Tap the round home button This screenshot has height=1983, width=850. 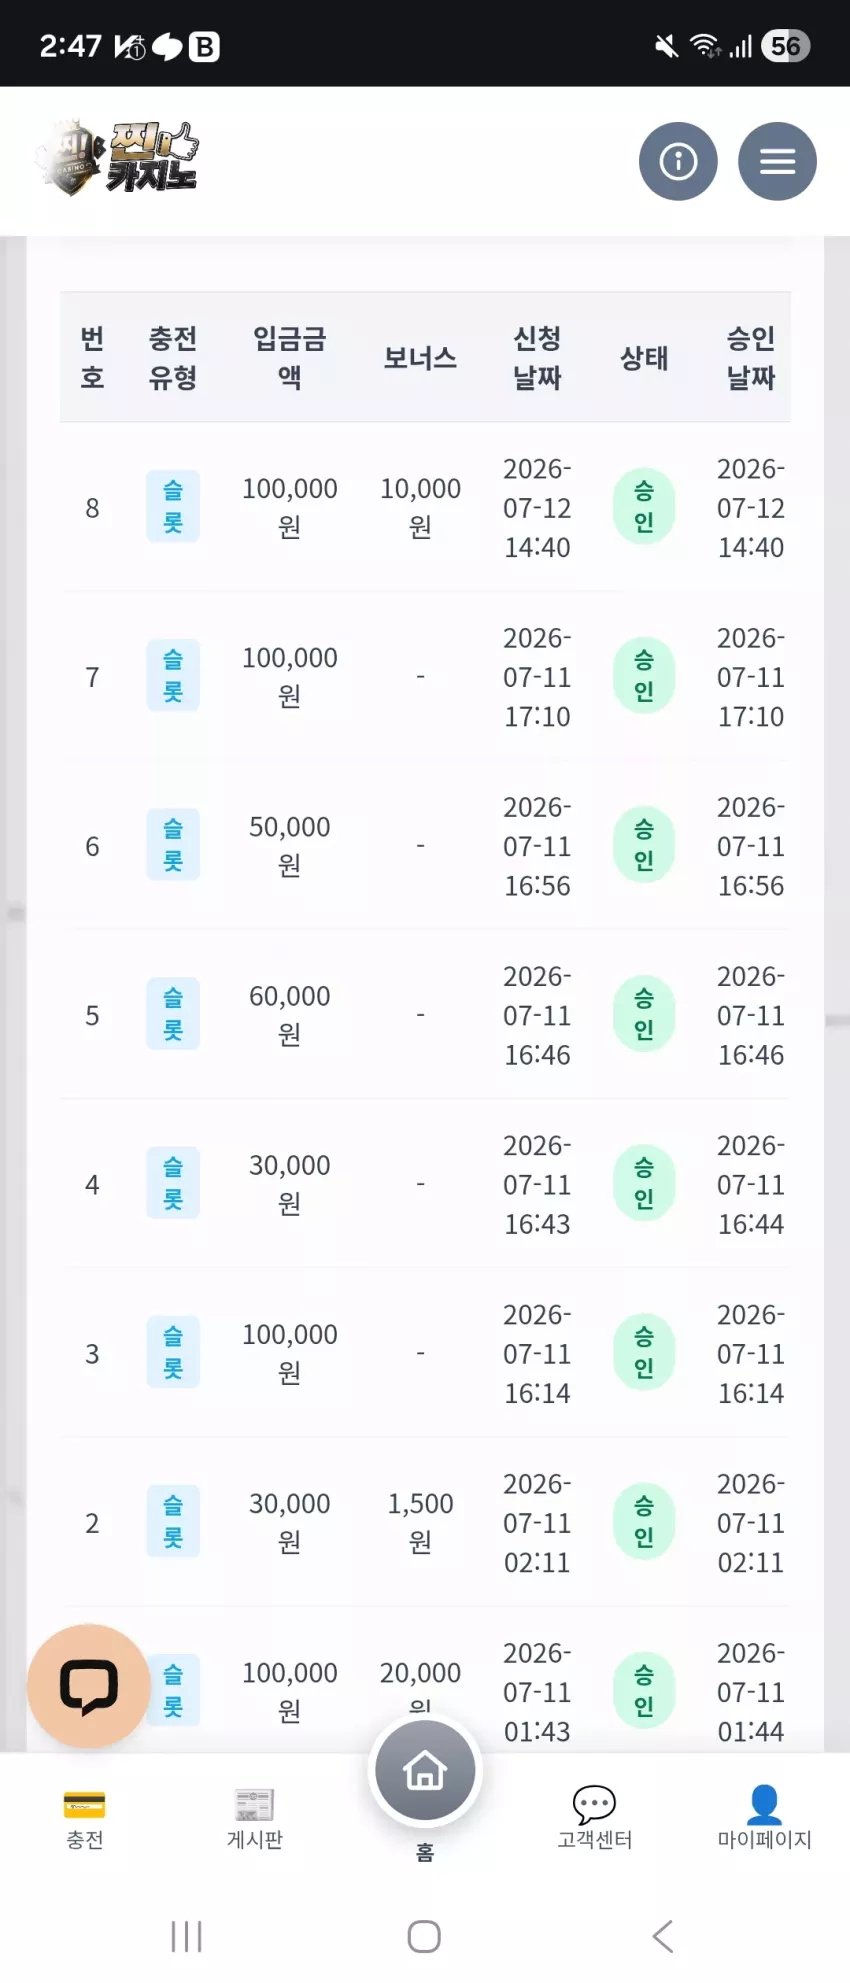[425, 1770]
